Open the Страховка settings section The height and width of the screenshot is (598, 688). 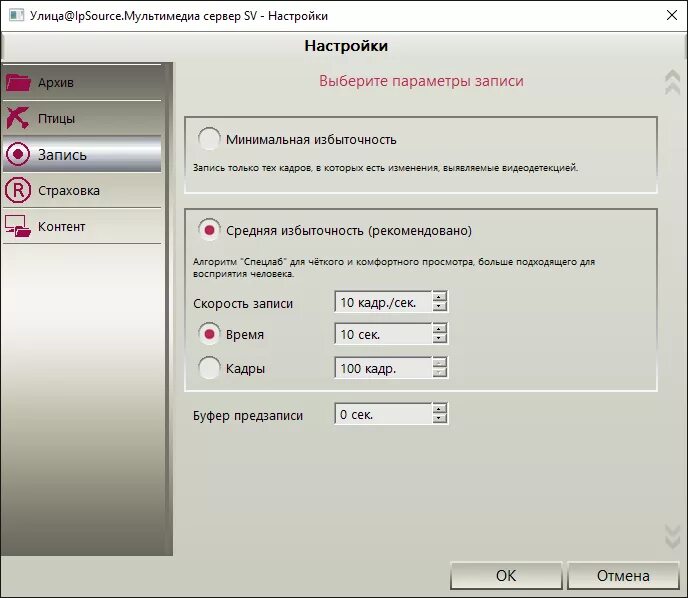tap(82, 190)
